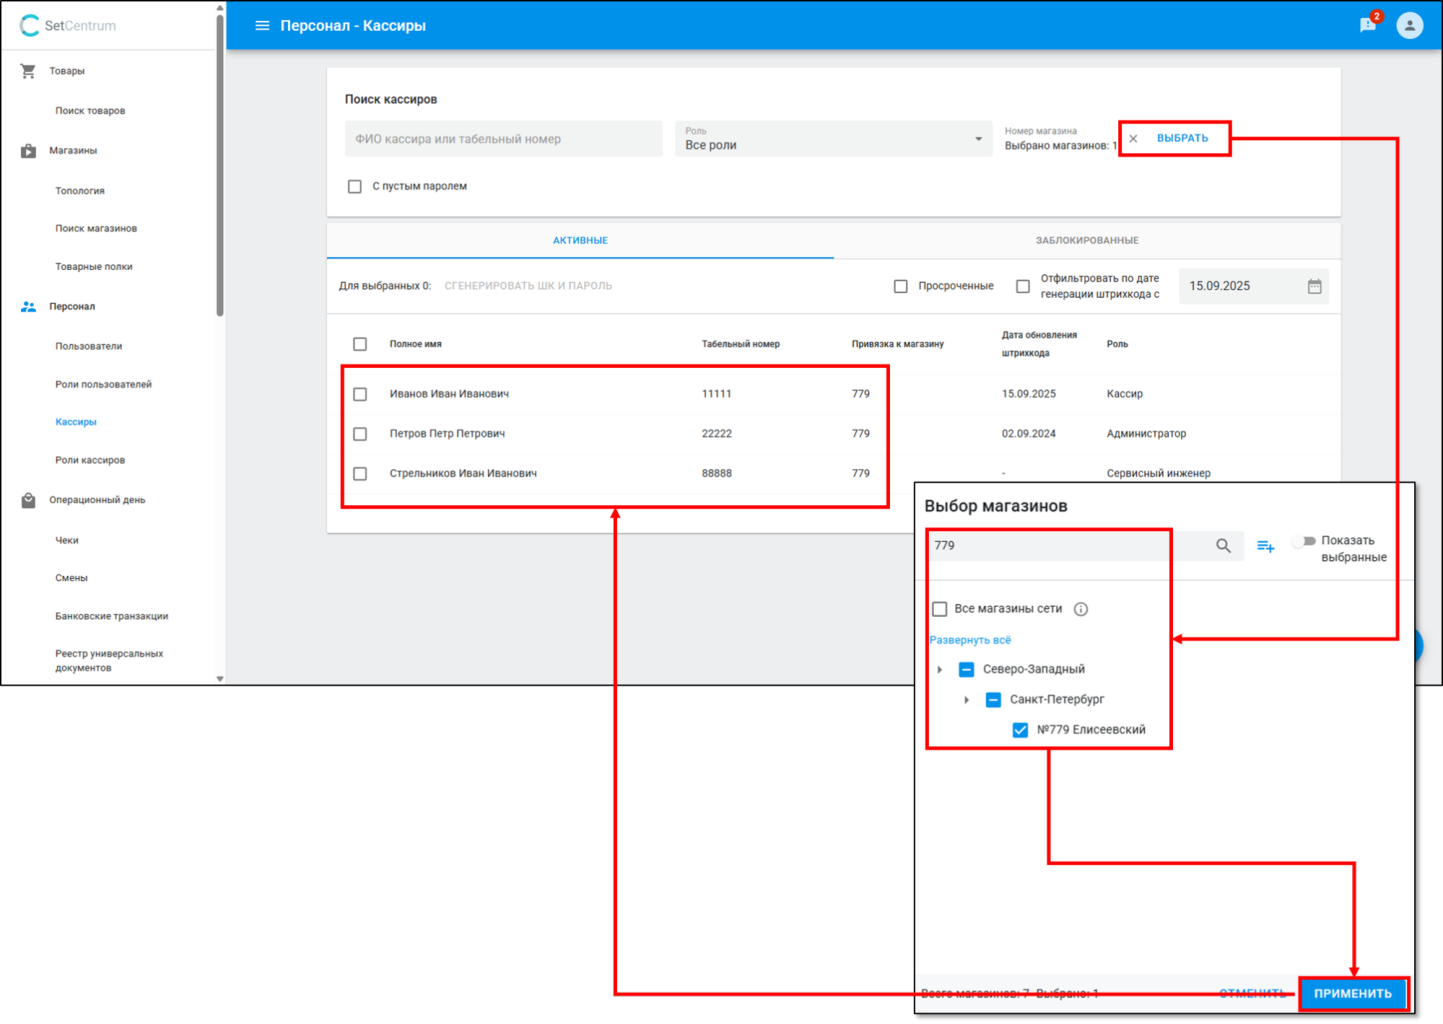1443x1024 pixels.
Task: Switch to the Заблокированные tab
Action: [1086, 241]
